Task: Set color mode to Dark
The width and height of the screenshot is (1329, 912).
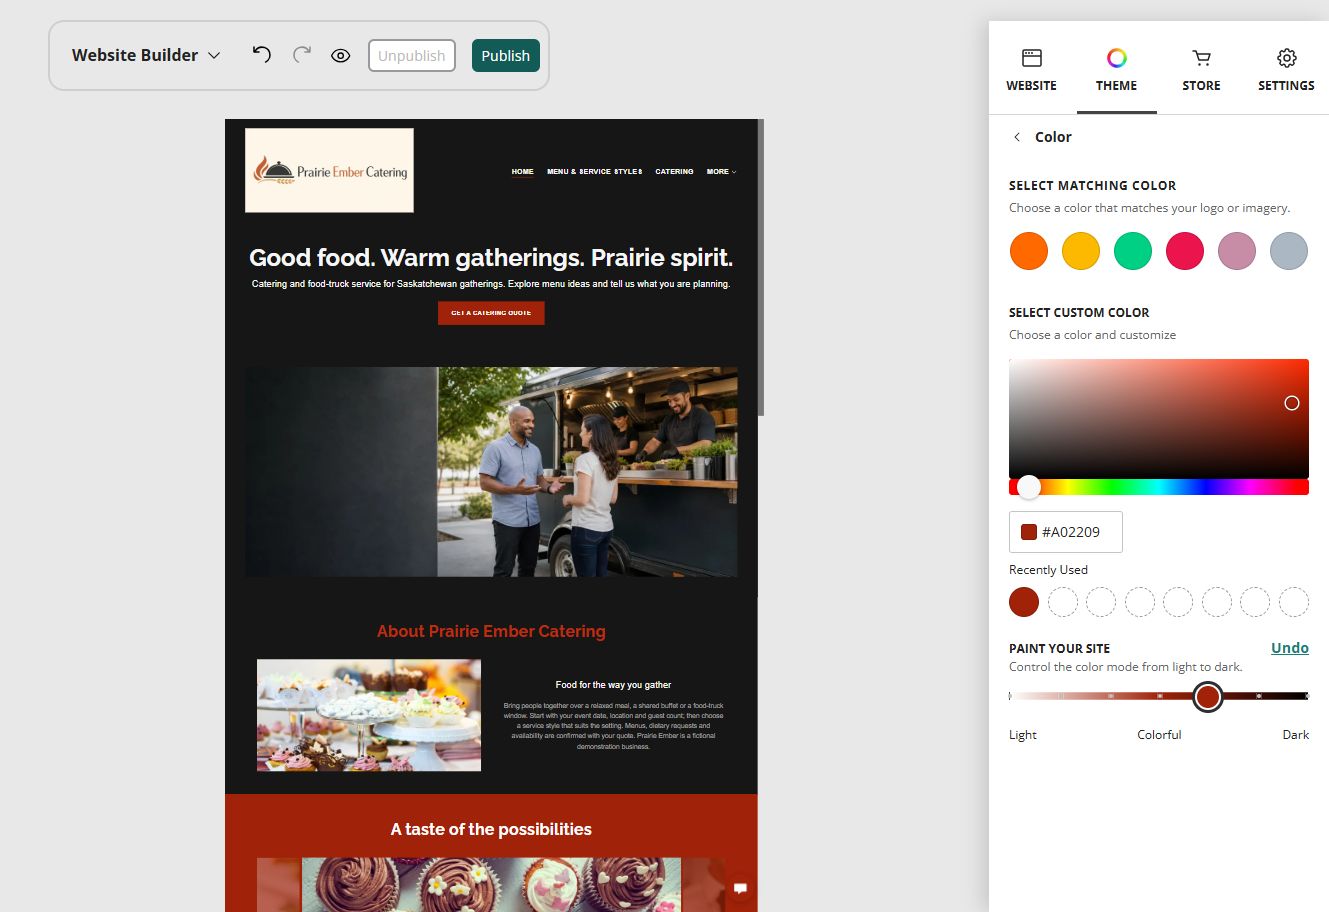Action: 1296,735
